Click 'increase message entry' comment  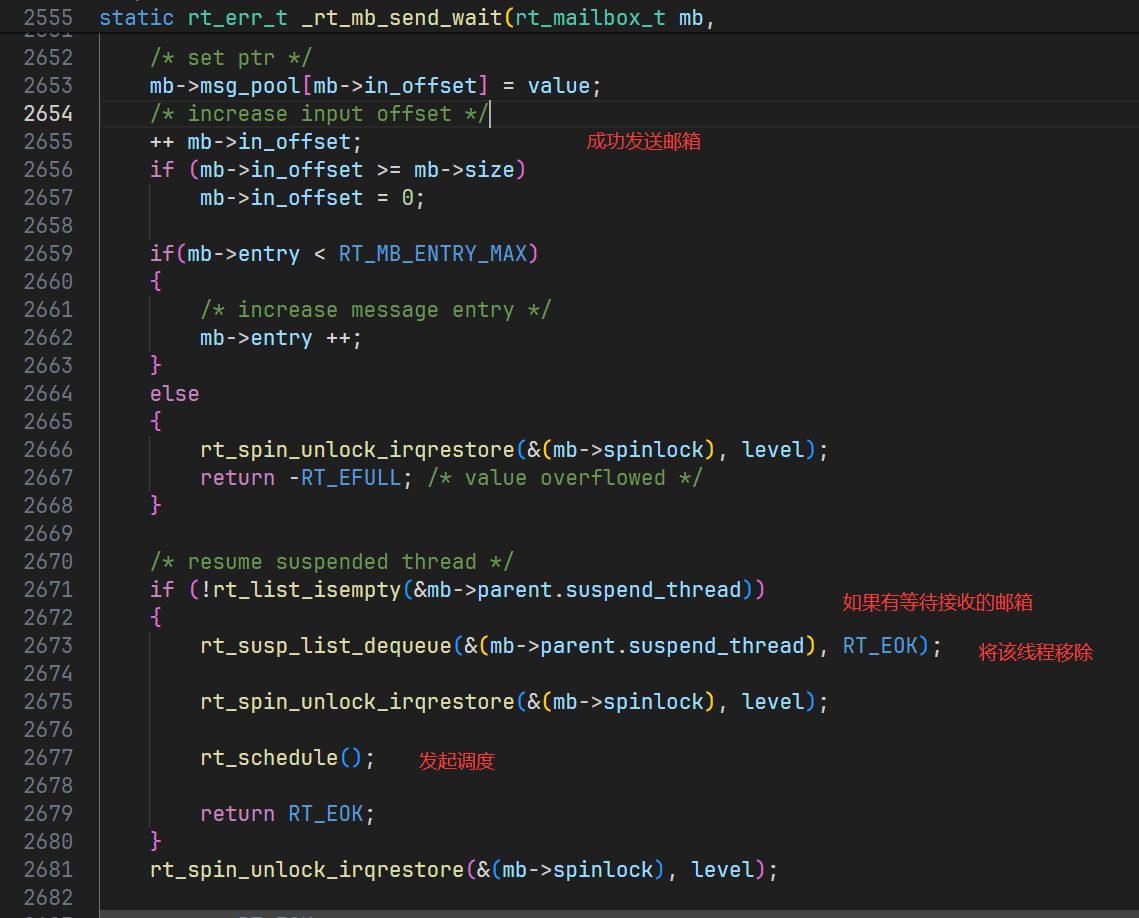point(376,309)
